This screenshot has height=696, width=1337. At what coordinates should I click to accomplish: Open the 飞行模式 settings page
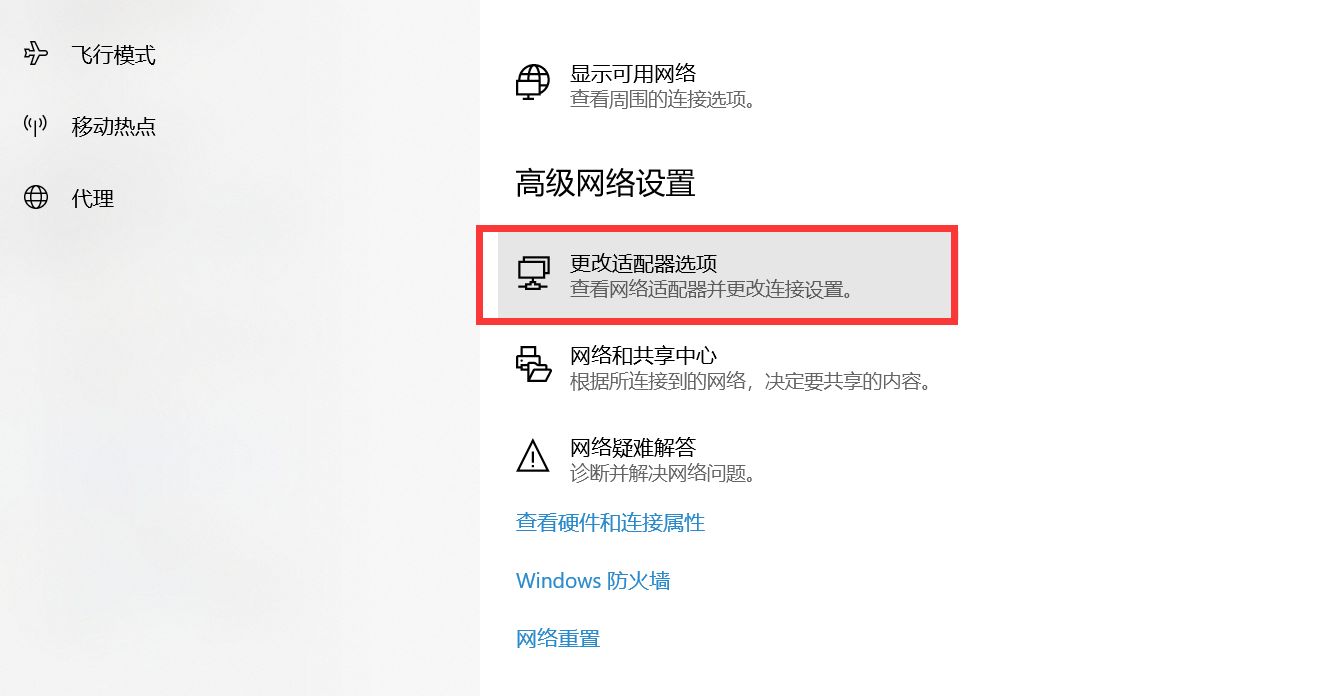pyautogui.click(x=240, y=54)
